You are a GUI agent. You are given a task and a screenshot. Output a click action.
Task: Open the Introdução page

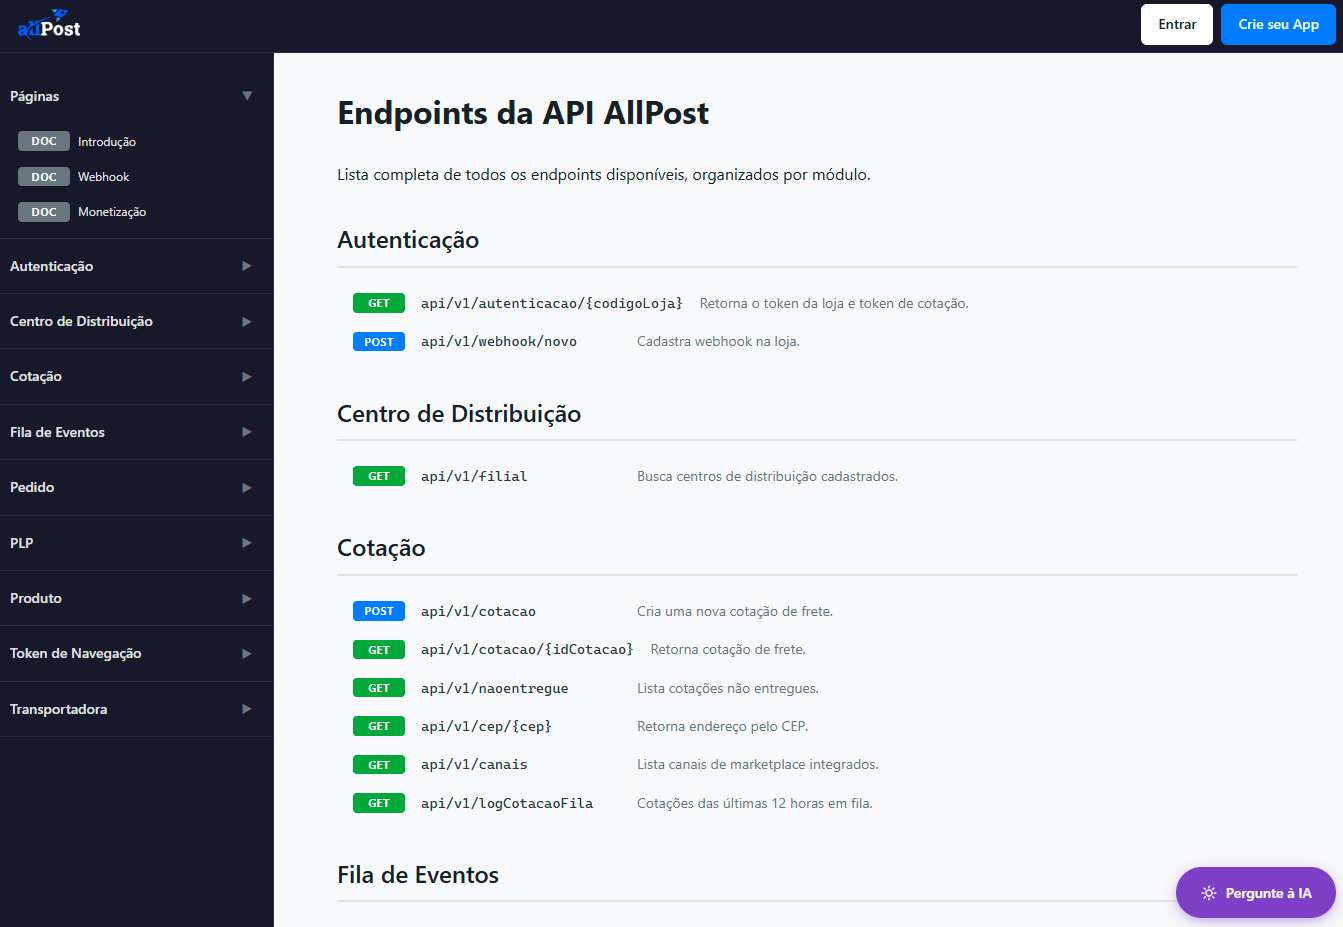pos(107,142)
